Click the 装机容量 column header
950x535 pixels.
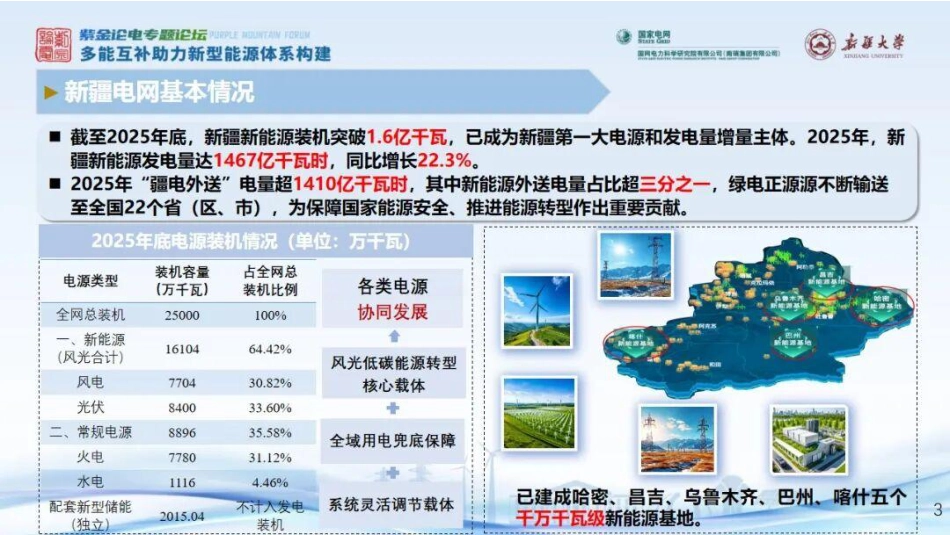[182, 281]
